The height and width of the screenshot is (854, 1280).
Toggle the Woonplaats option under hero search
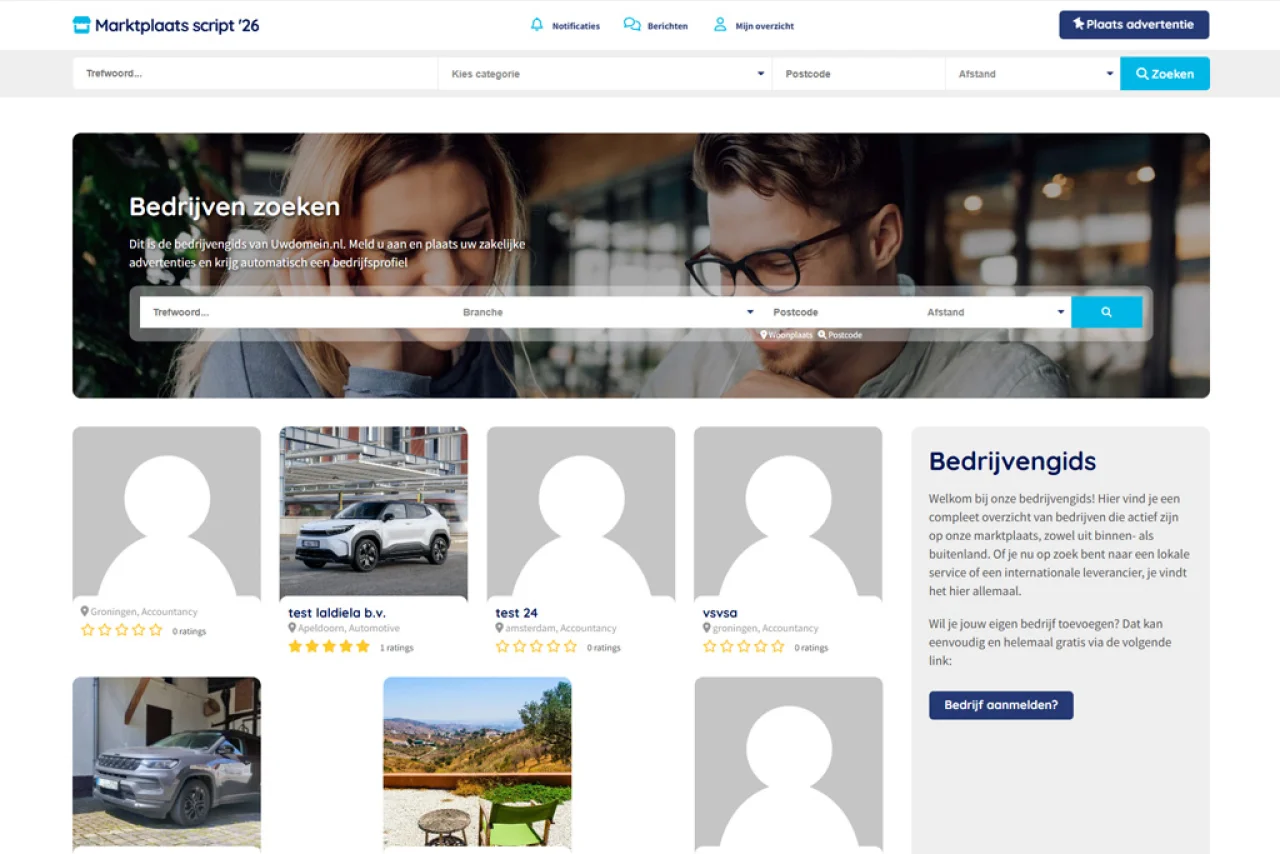point(789,334)
